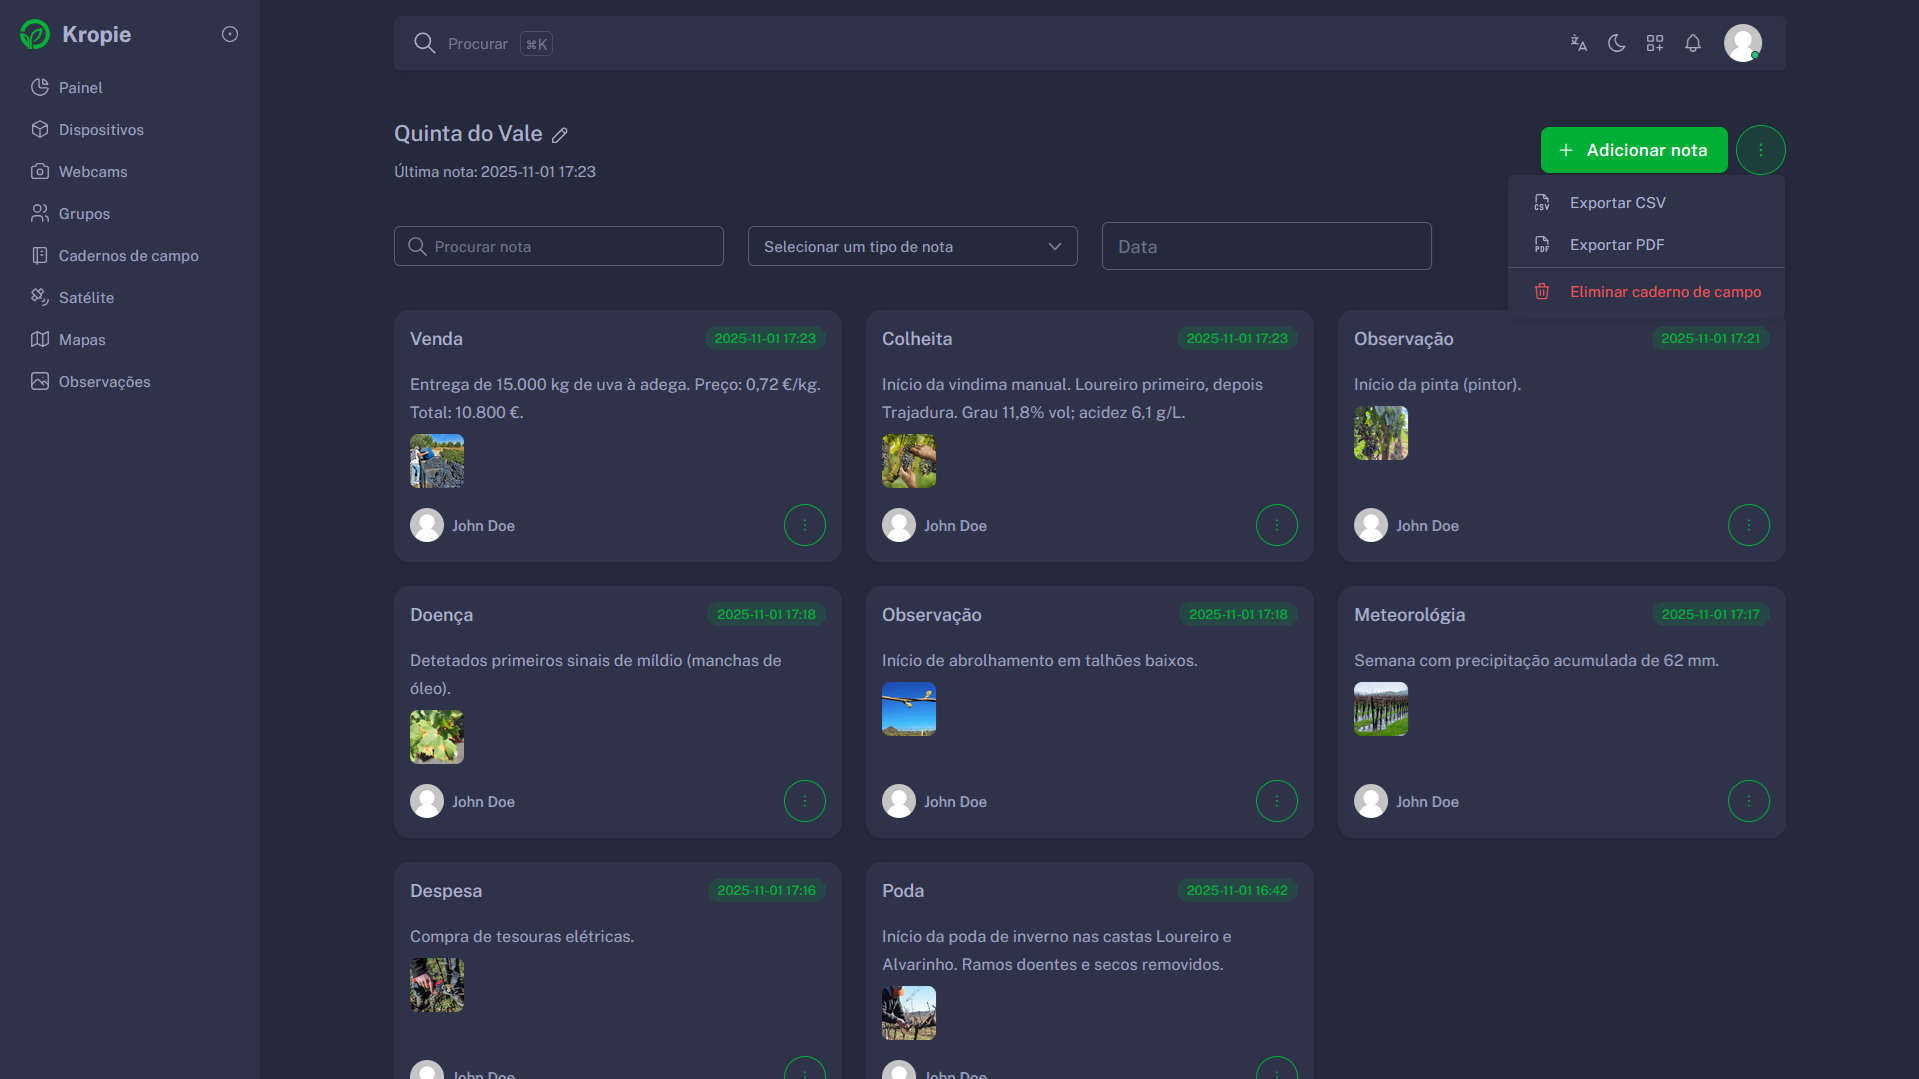Choose Exportar PDF menu entry

[x=1616, y=245]
